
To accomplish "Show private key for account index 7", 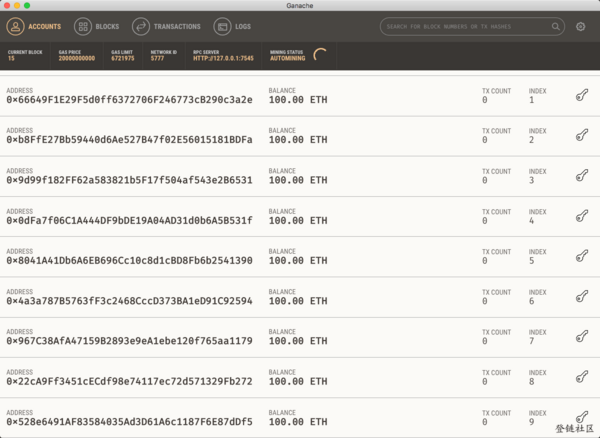I will point(582,337).
